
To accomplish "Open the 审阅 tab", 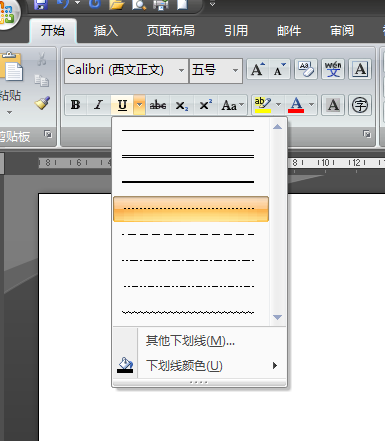I will click(342, 31).
